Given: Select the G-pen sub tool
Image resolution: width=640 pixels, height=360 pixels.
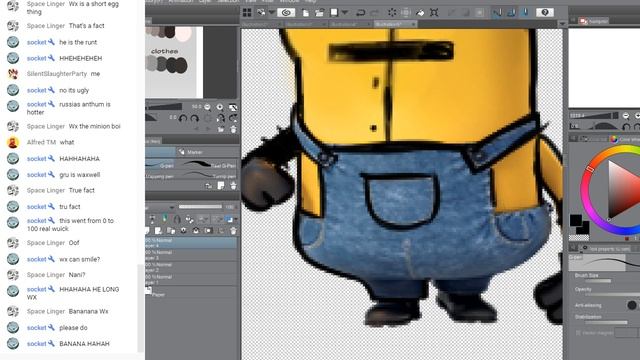Looking at the screenshot, I should (160, 164).
